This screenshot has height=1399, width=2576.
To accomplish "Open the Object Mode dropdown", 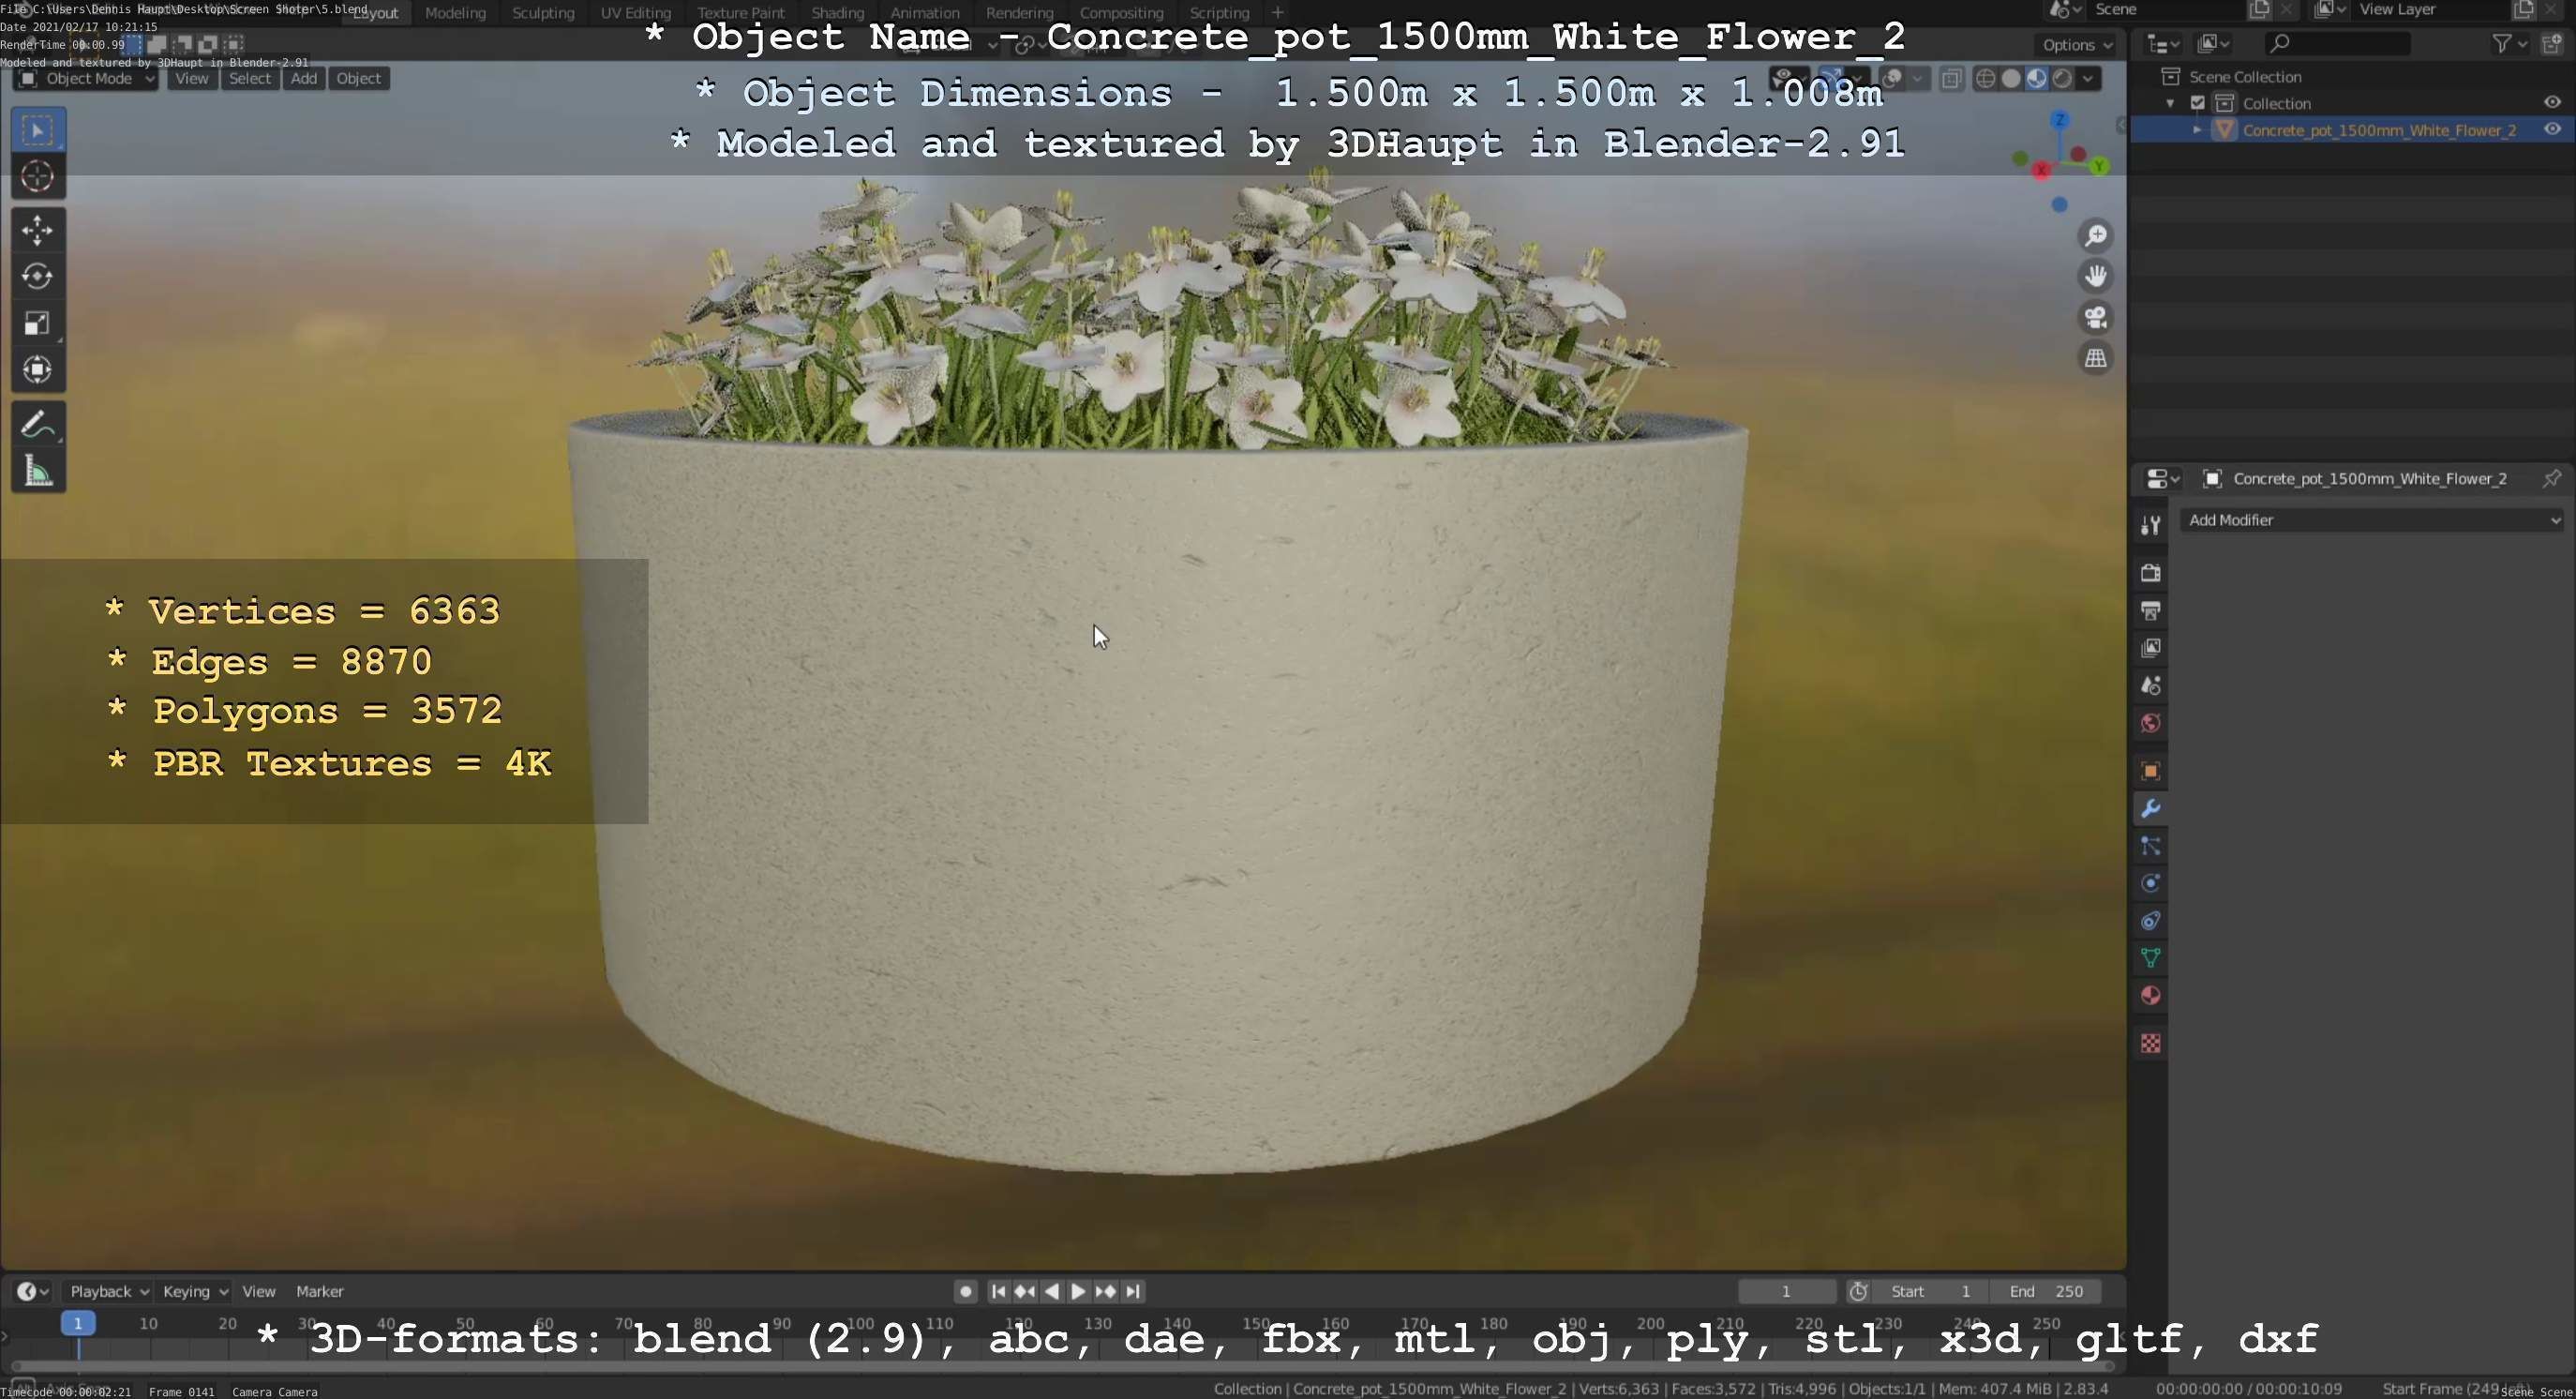I will tap(86, 79).
